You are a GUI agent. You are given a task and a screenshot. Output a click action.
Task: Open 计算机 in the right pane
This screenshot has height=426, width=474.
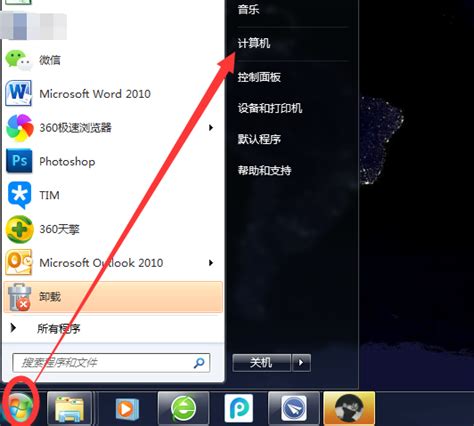coord(254,43)
